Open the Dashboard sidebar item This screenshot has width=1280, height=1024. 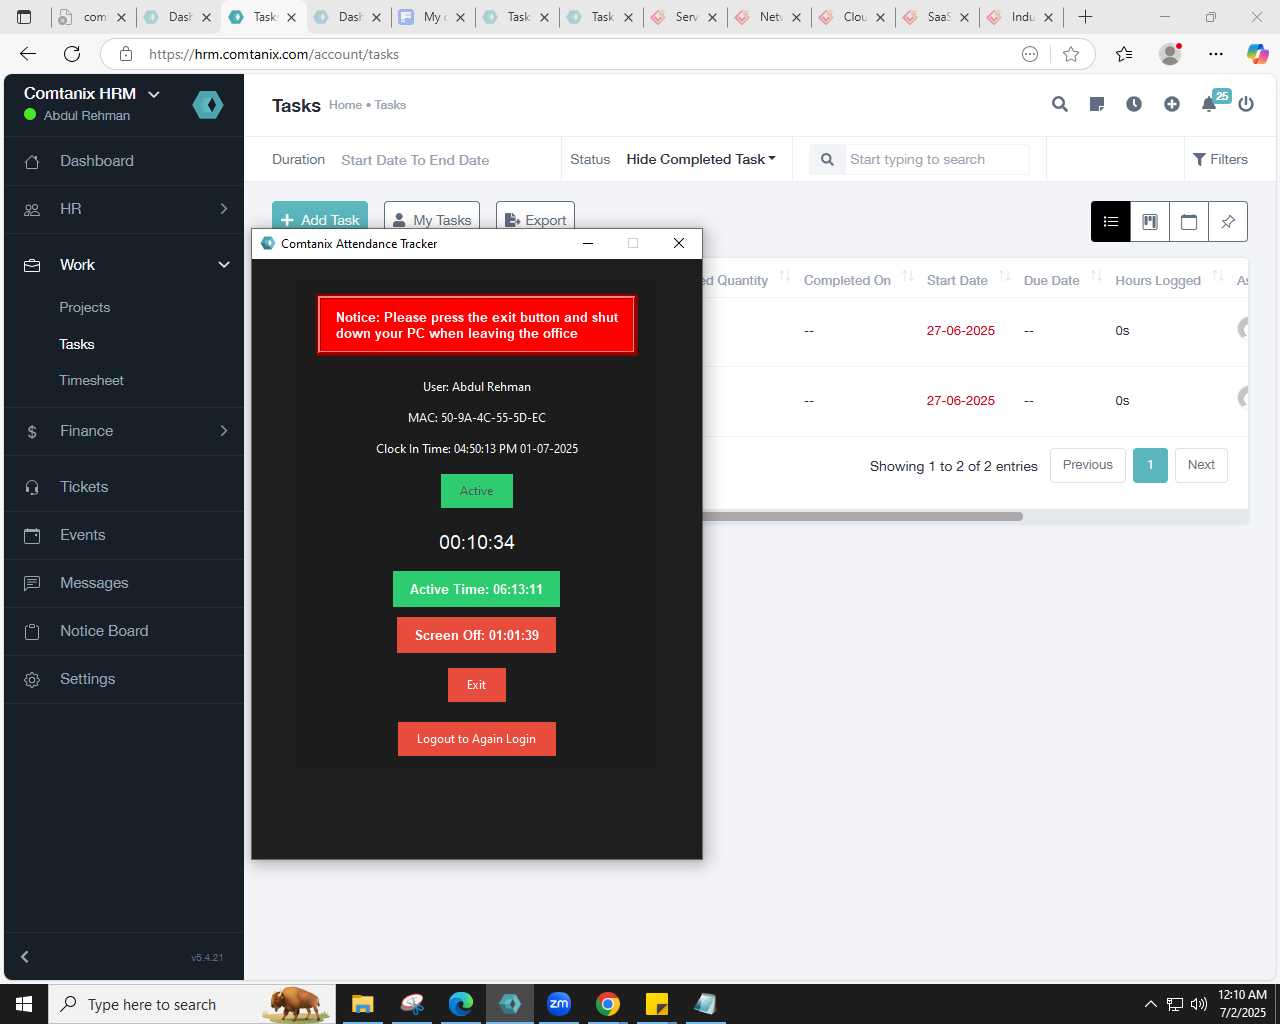pyautogui.click(x=124, y=161)
